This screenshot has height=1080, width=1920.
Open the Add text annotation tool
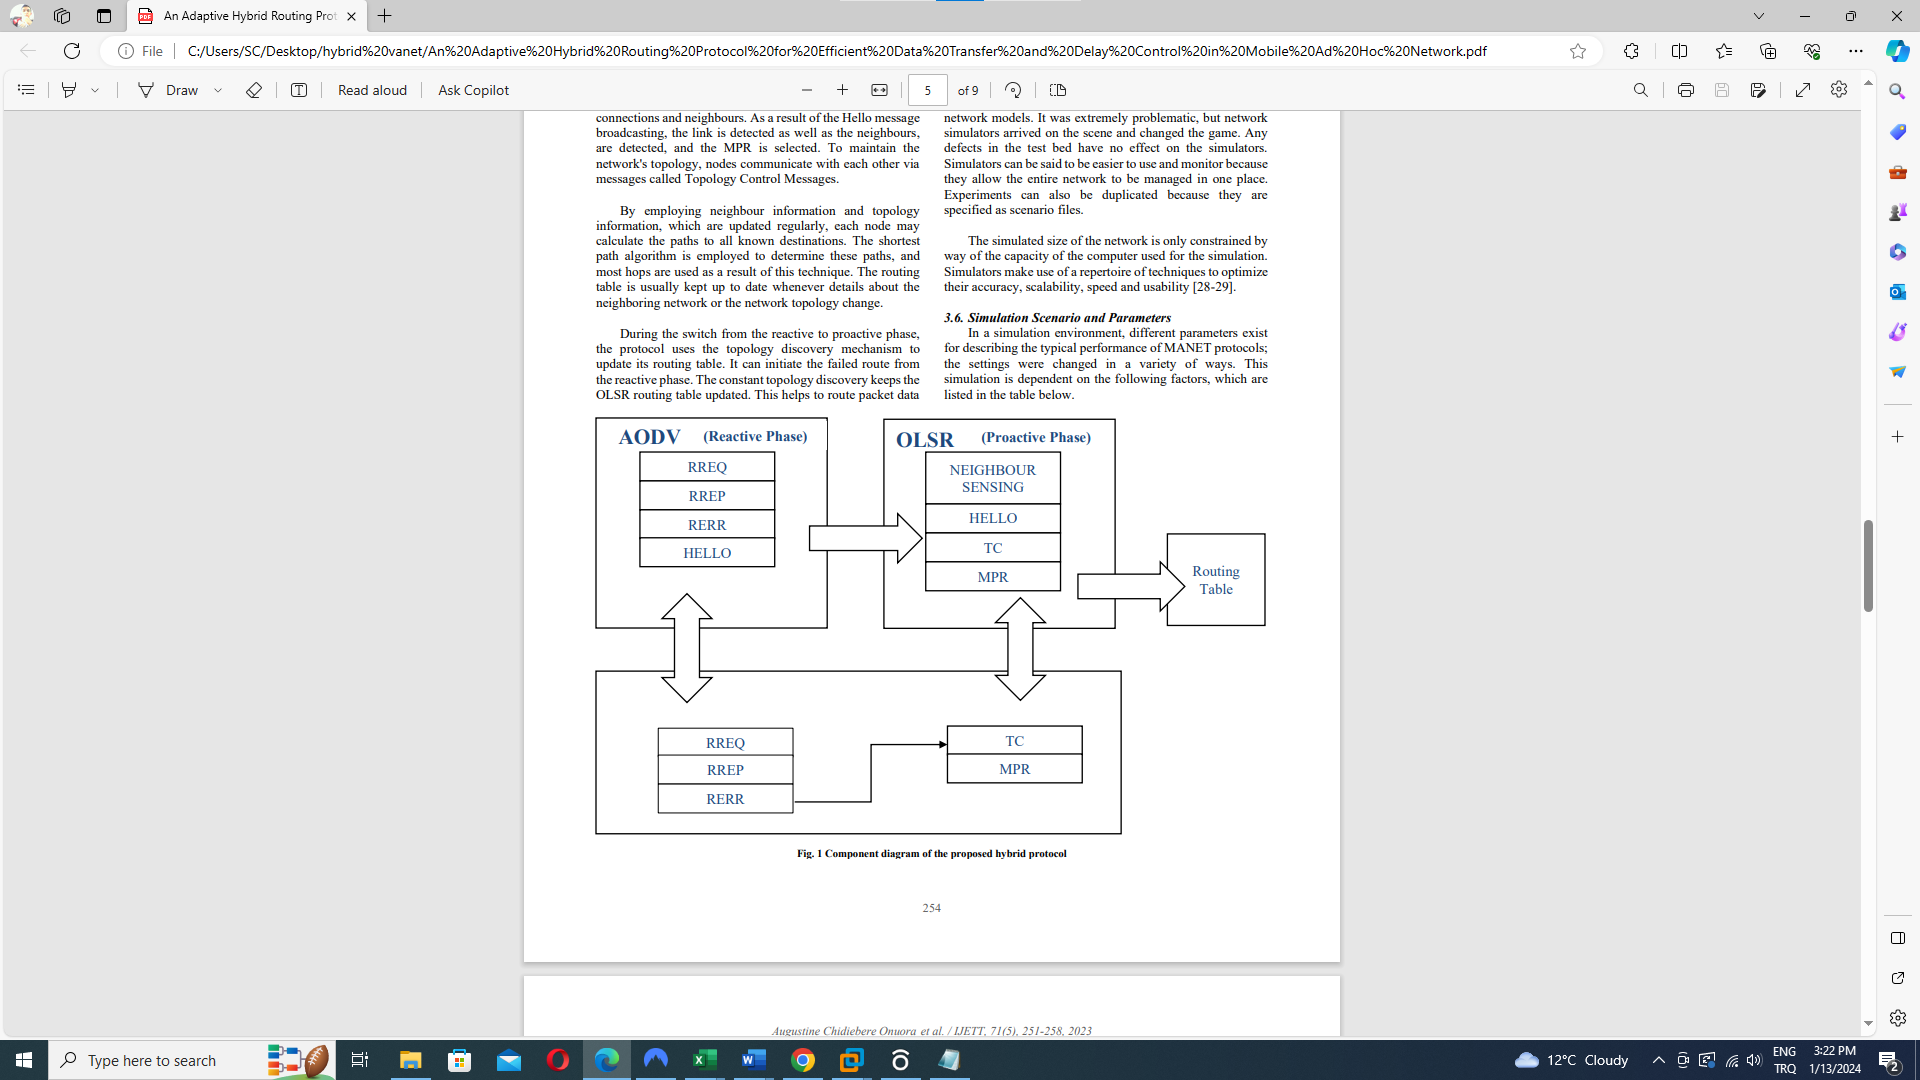point(299,90)
